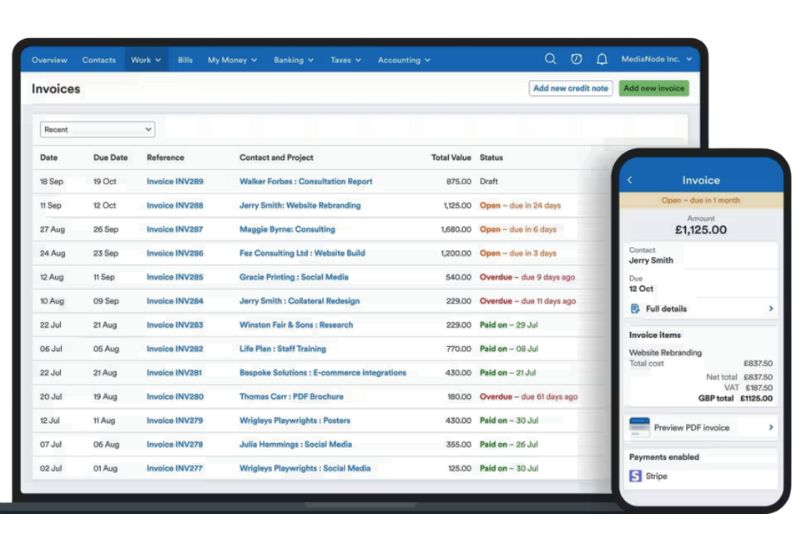This screenshot has width=800, height=533.
Task: Go to the Overview tab
Action: (49, 60)
